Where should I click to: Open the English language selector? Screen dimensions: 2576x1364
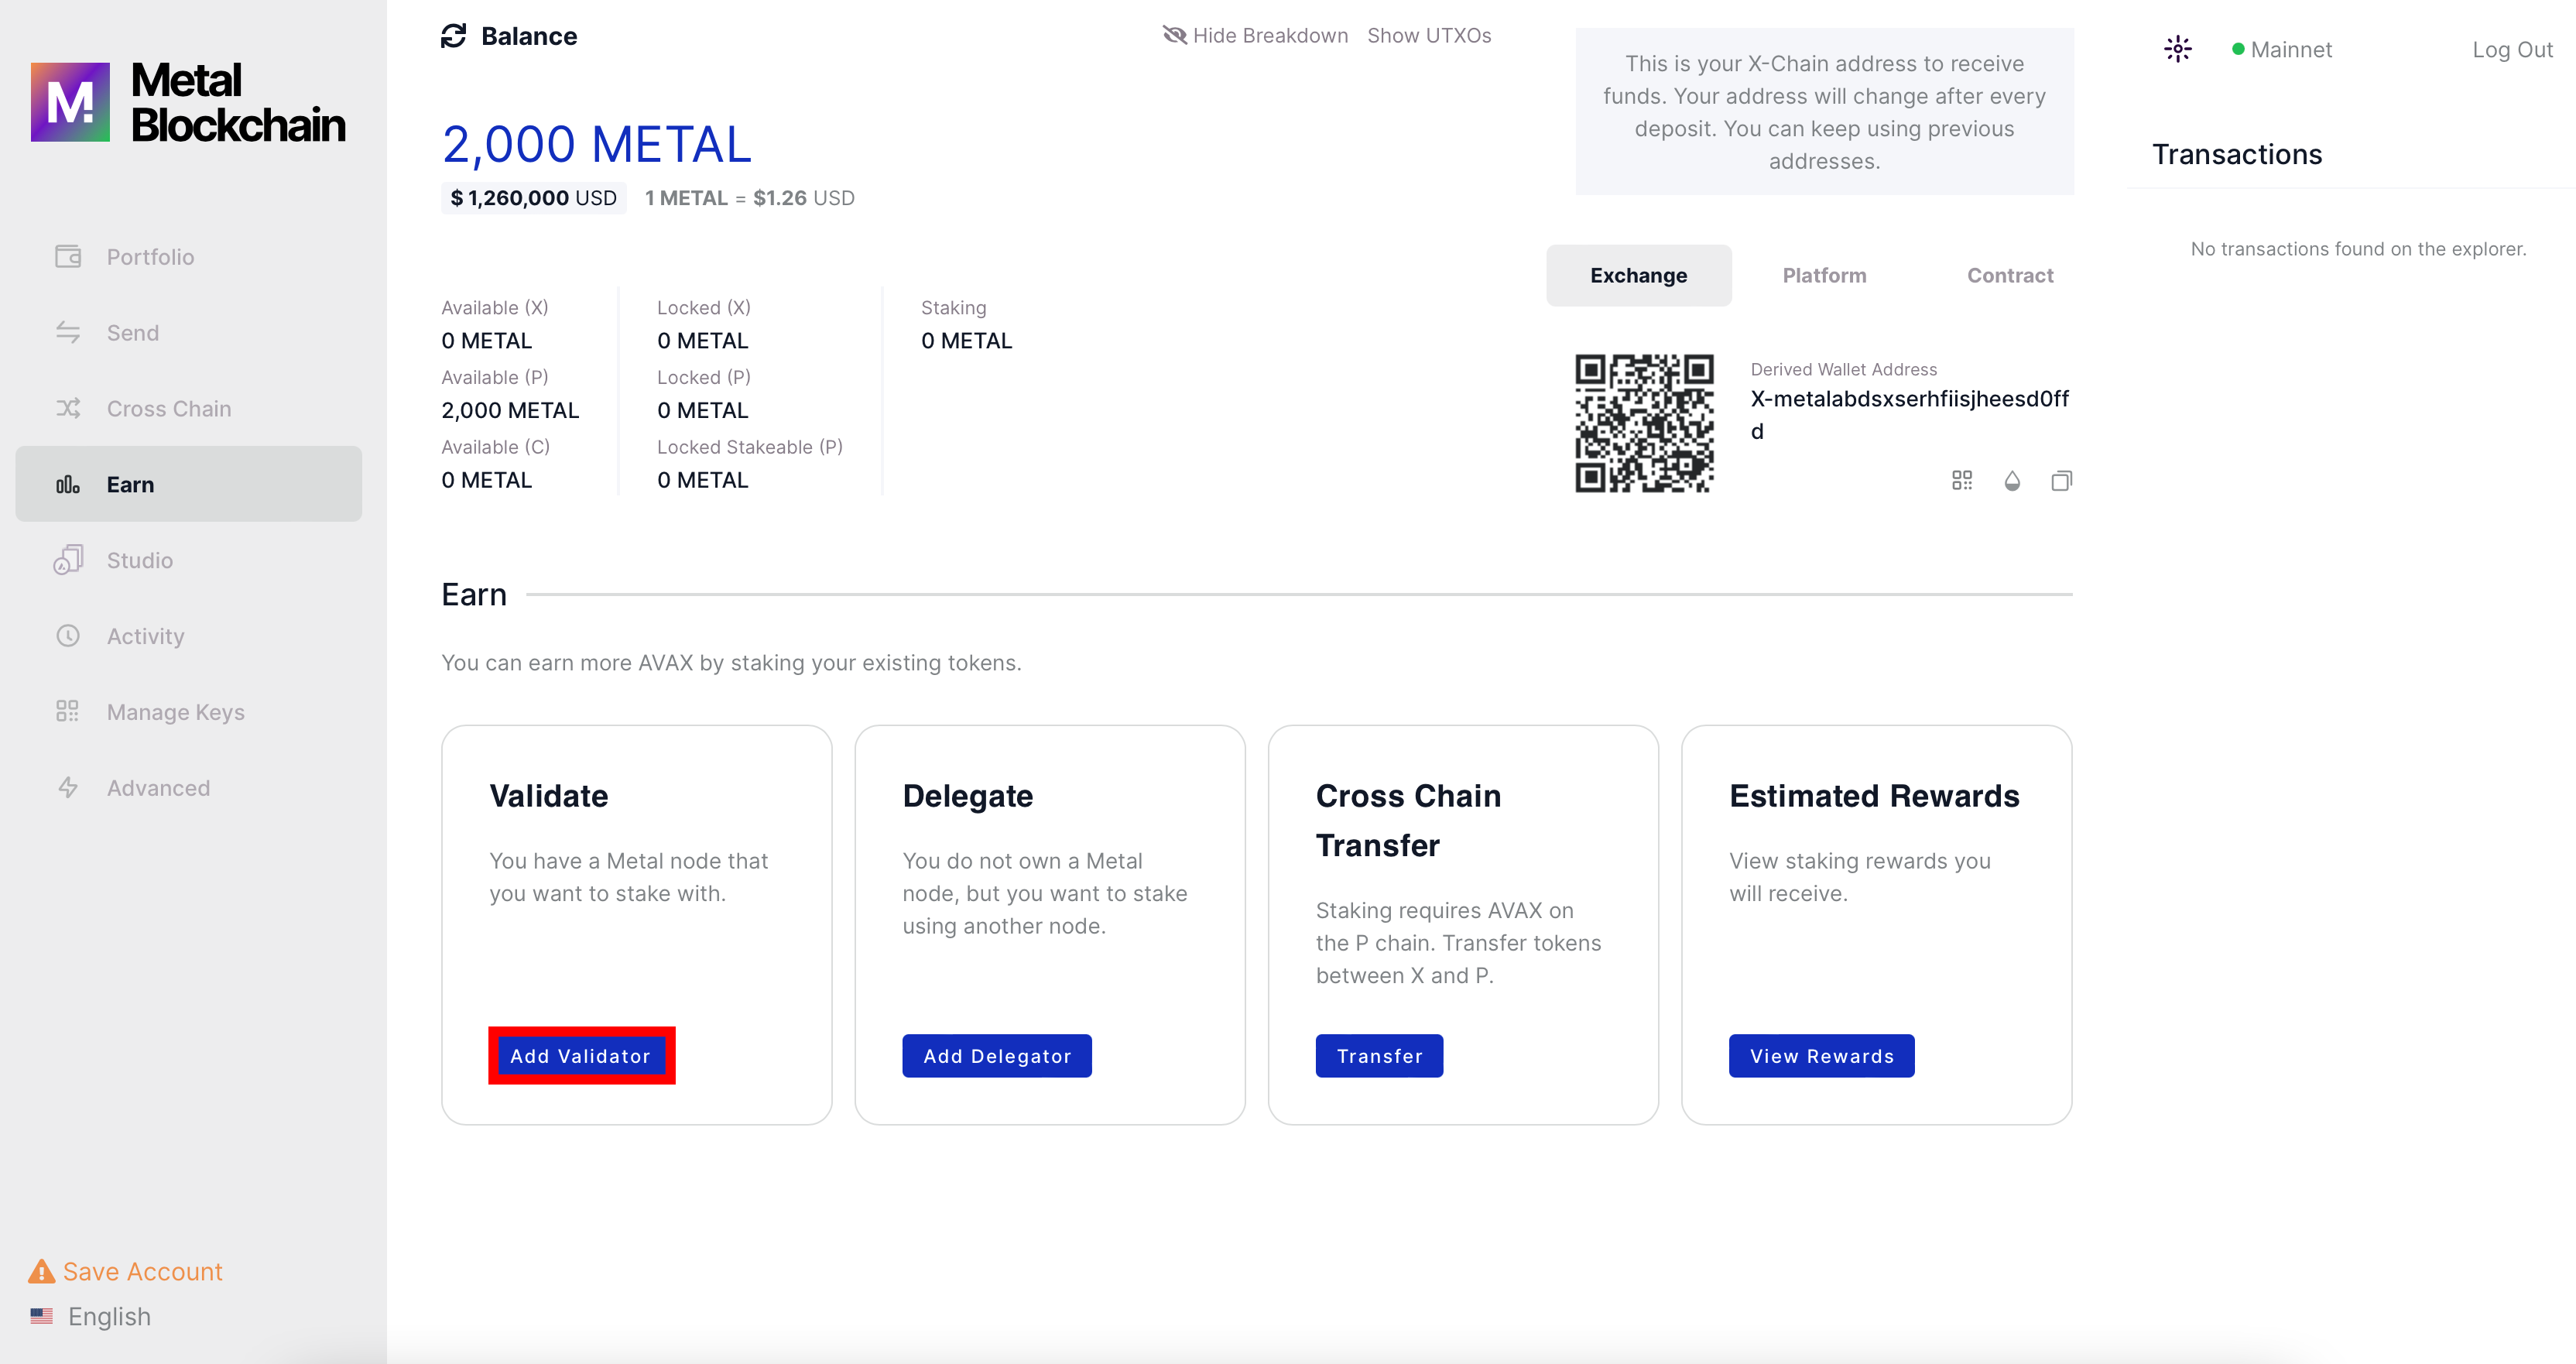(x=108, y=1316)
